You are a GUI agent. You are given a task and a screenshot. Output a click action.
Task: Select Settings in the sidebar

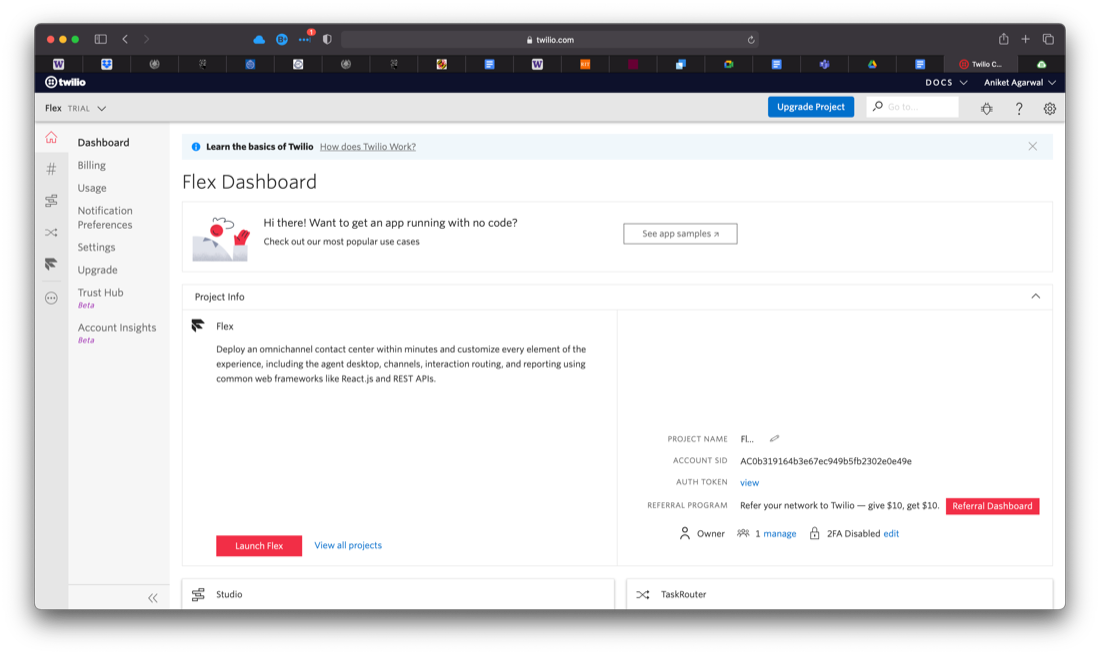(x=96, y=248)
